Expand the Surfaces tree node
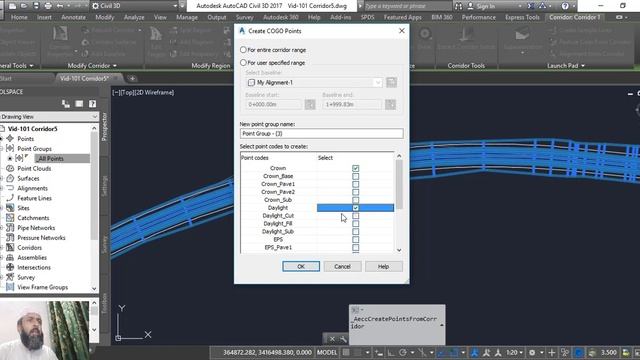 [1, 178]
